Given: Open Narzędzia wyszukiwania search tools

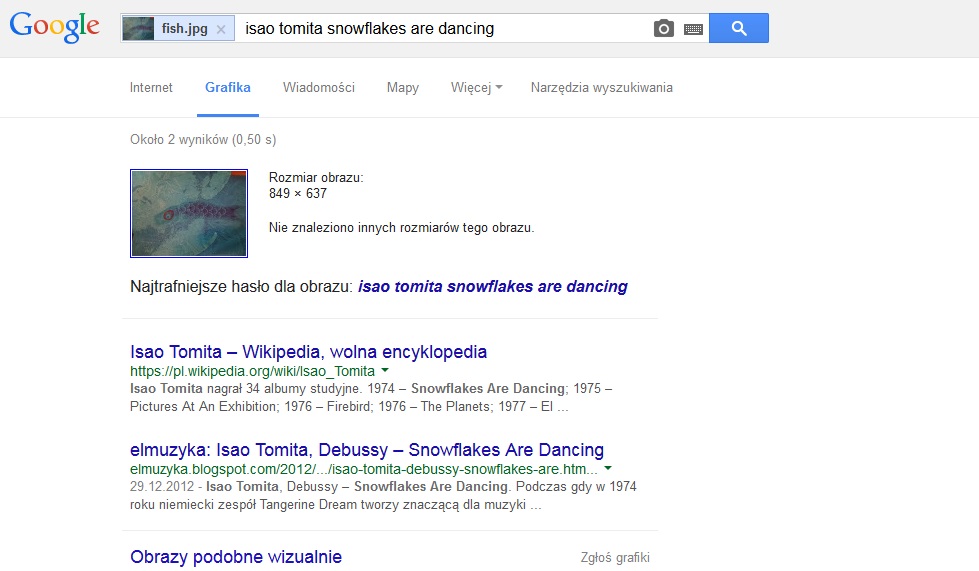Looking at the screenshot, I should click(x=602, y=88).
